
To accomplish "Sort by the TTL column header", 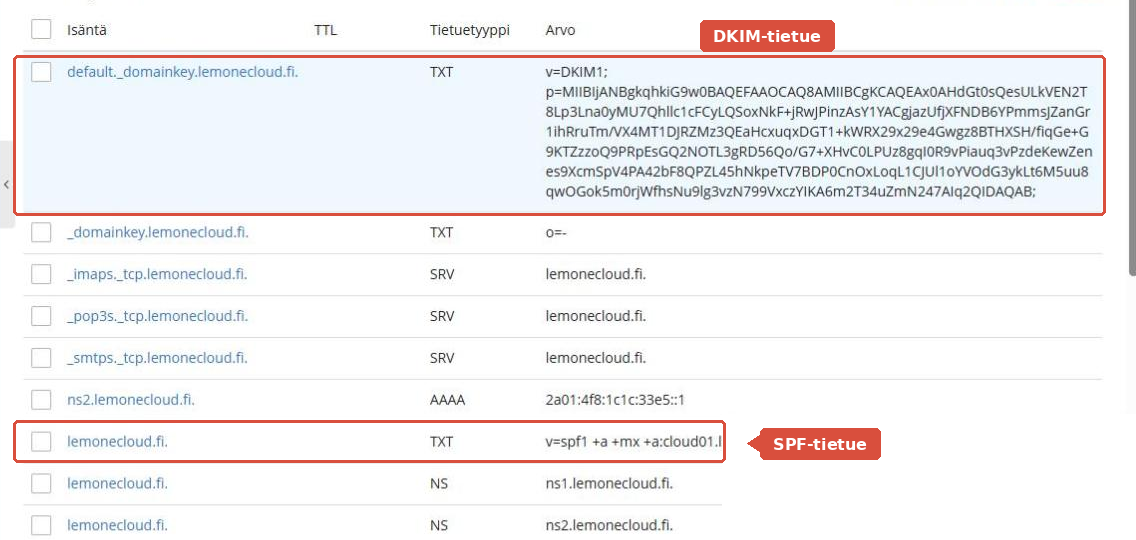I will pos(325,30).
